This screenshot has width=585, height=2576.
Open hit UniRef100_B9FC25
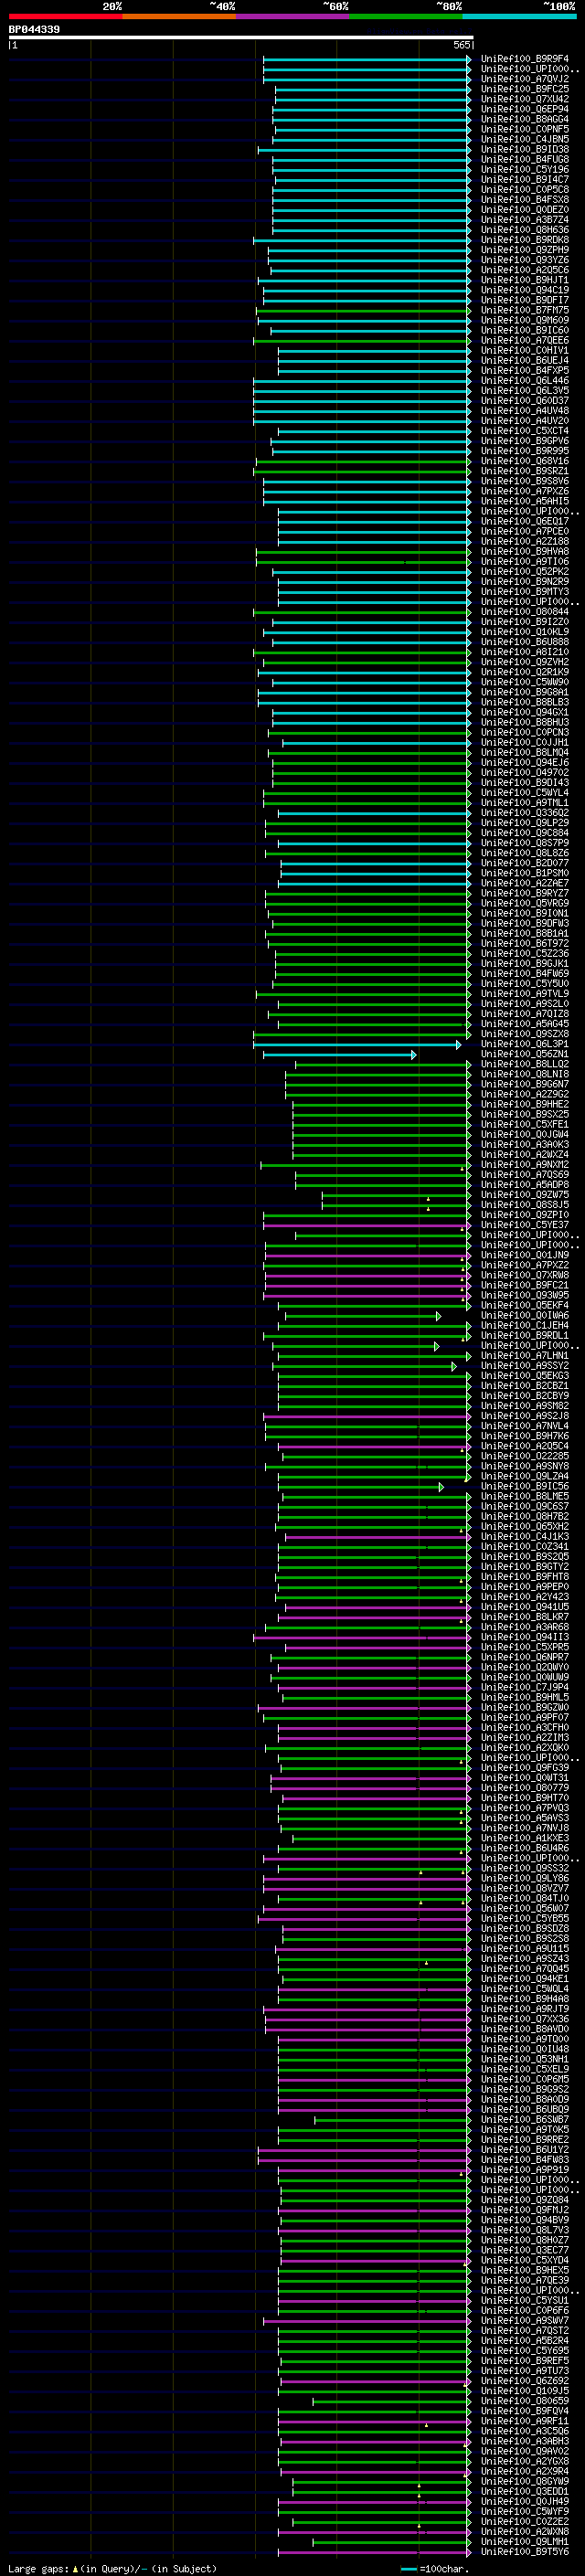(x=525, y=89)
